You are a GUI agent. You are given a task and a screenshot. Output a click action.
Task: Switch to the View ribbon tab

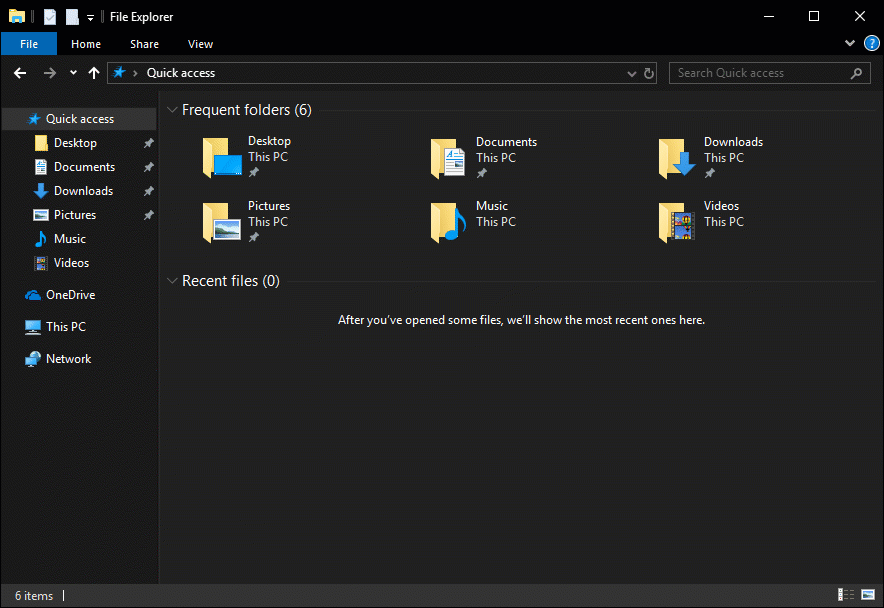coord(200,44)
